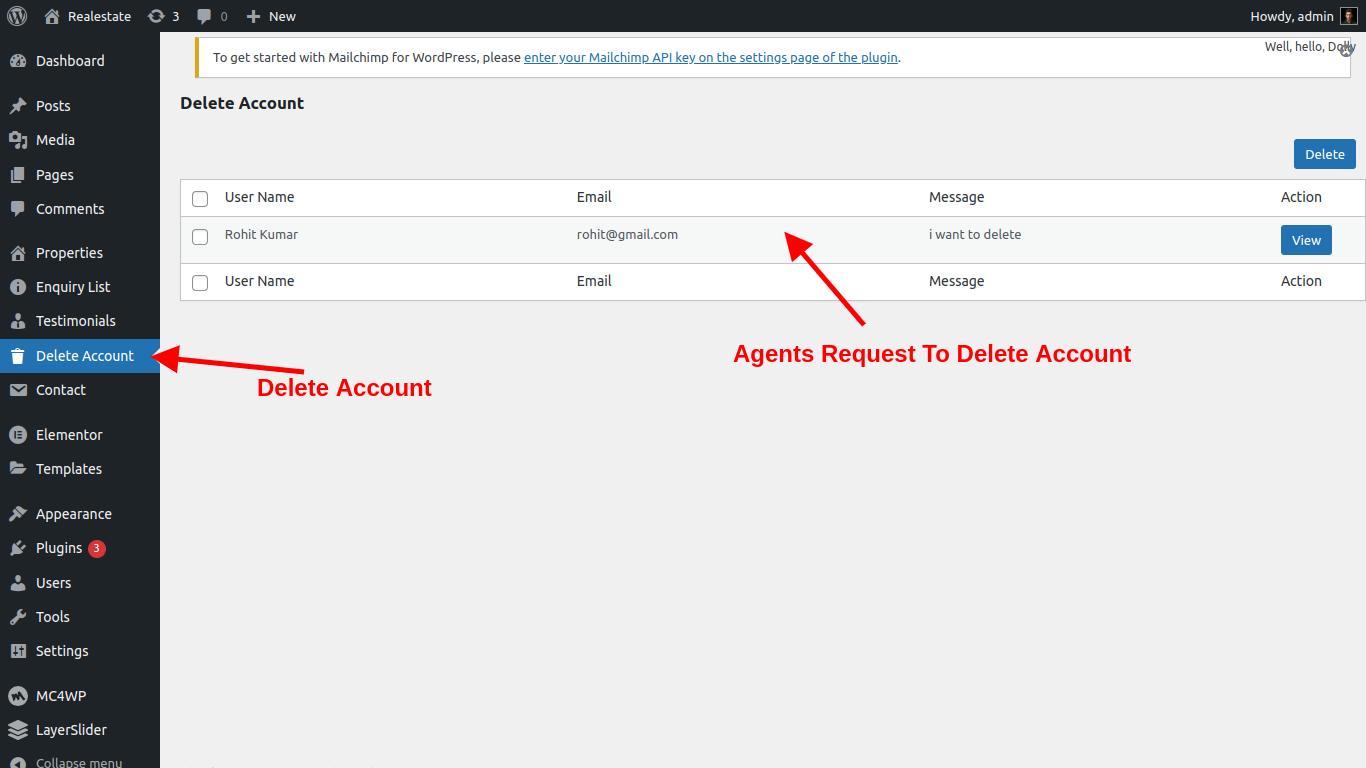This screenshot has width=1366, height=768.
Task: Open the Mailchimp API key settings link
Action: point(710,58)
